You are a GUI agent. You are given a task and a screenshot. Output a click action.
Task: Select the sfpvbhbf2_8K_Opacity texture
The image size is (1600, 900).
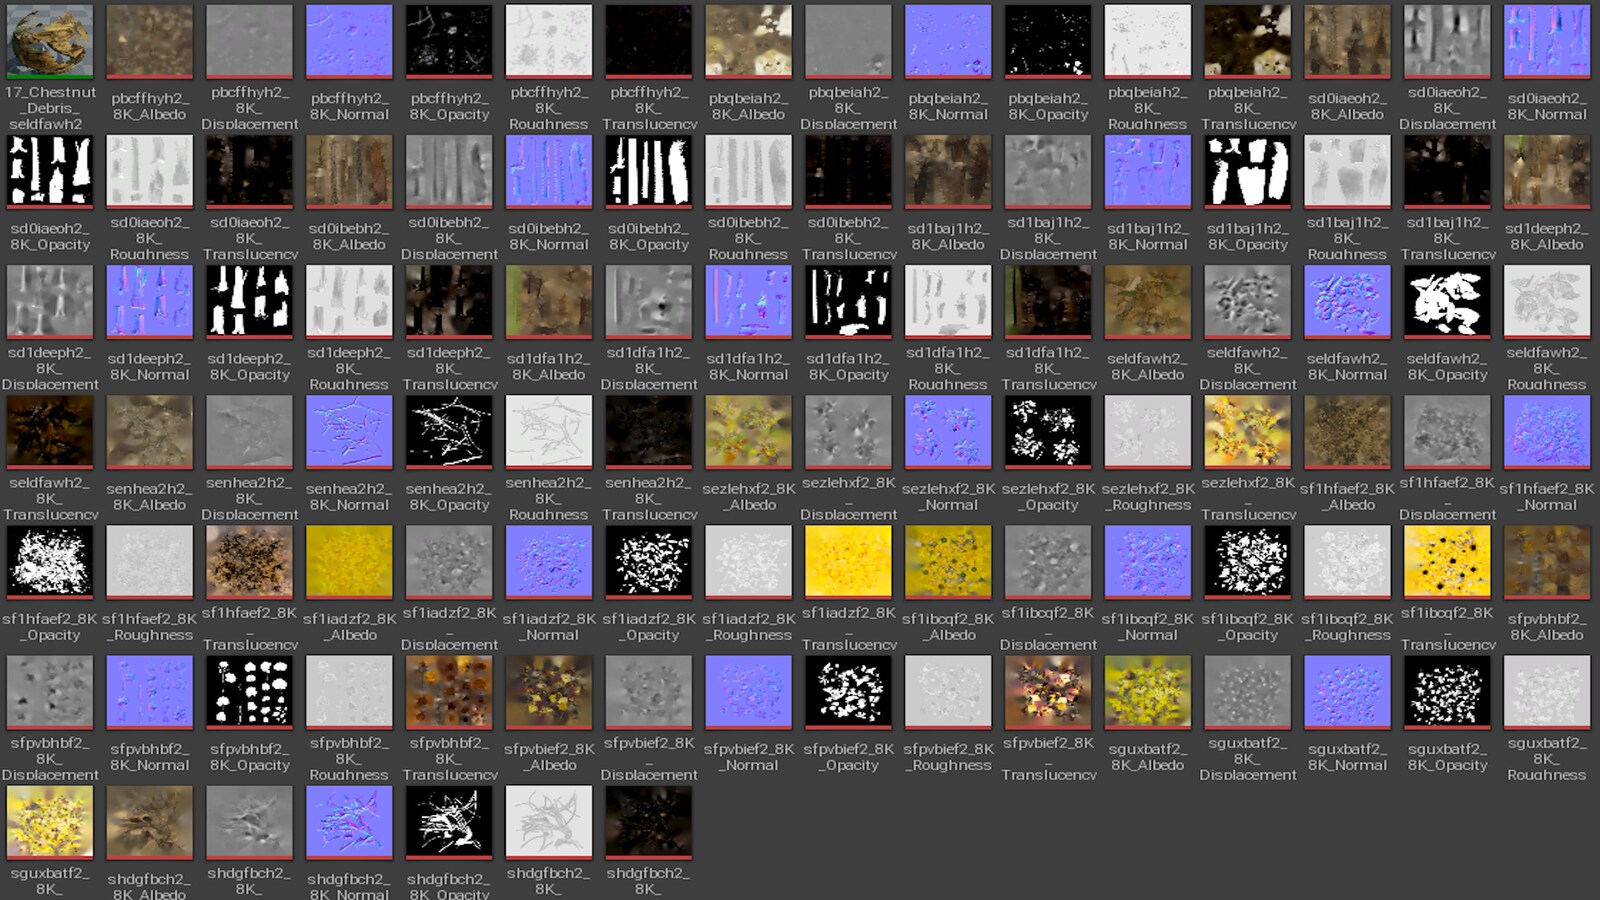click(x=249, y=691)
